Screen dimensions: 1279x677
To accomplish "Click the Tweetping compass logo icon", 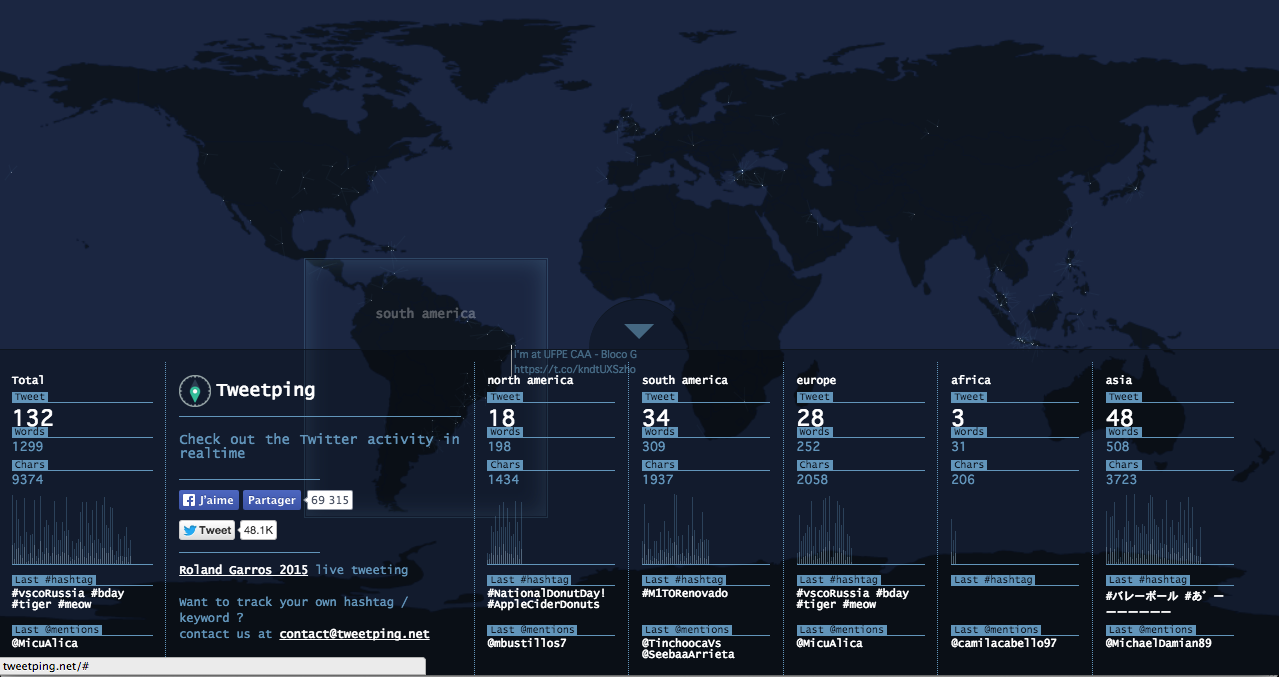I will 194,390.
